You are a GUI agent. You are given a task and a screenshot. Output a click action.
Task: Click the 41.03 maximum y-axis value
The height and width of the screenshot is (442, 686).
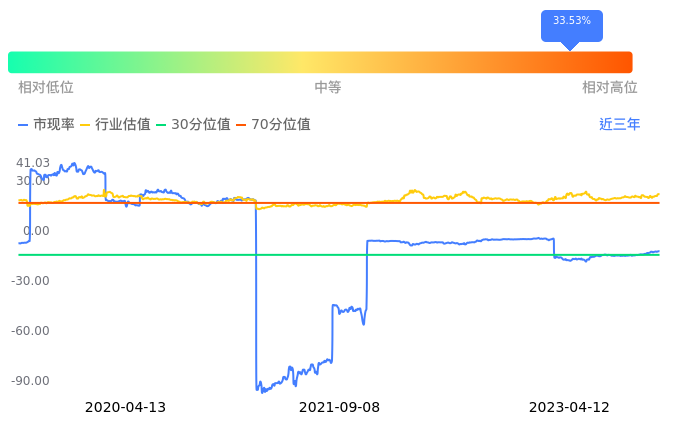[x=33, y=163]
